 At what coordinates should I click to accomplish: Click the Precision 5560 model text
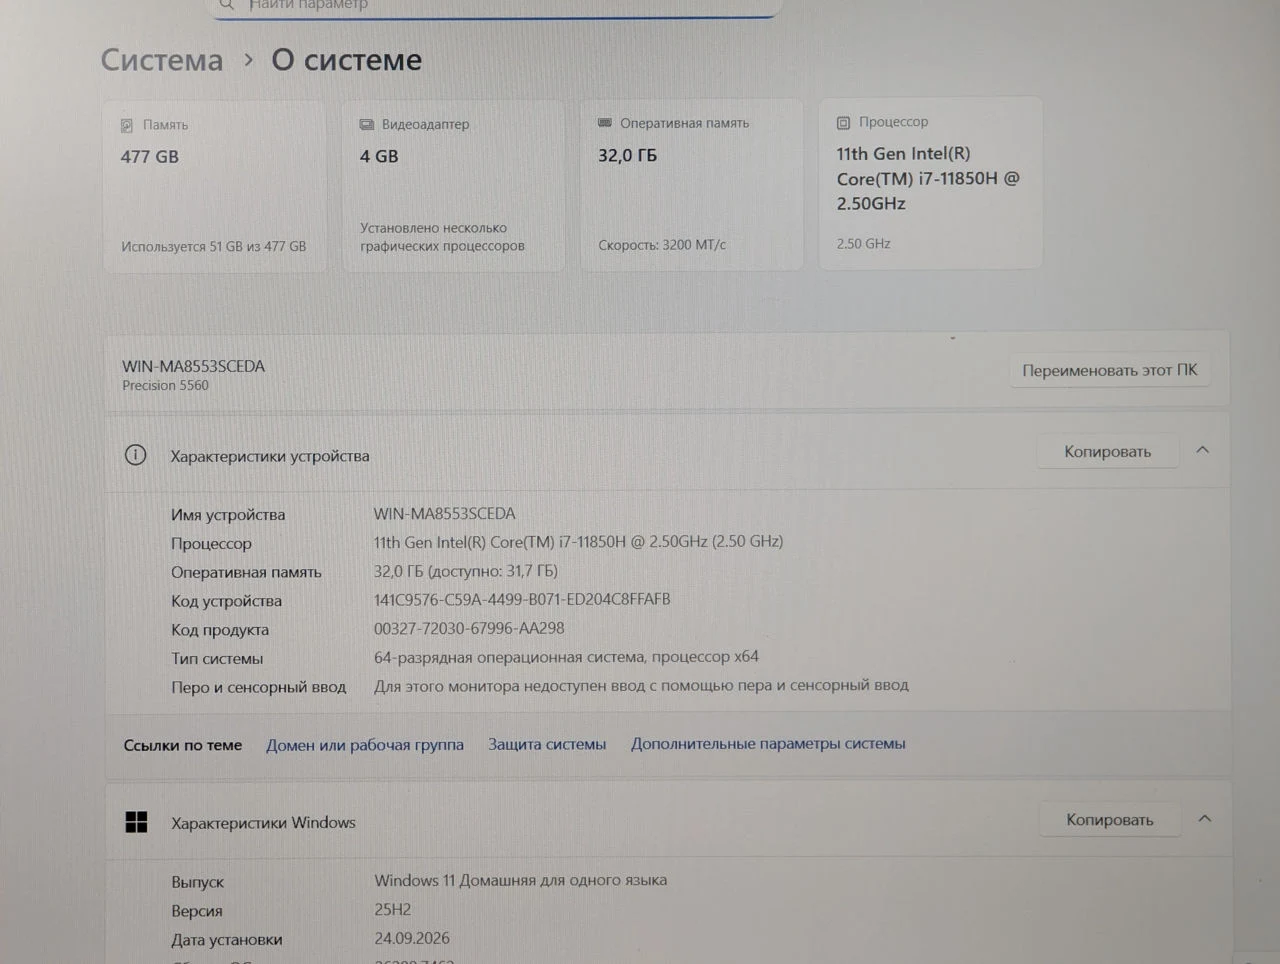click(x=166, y=385)
